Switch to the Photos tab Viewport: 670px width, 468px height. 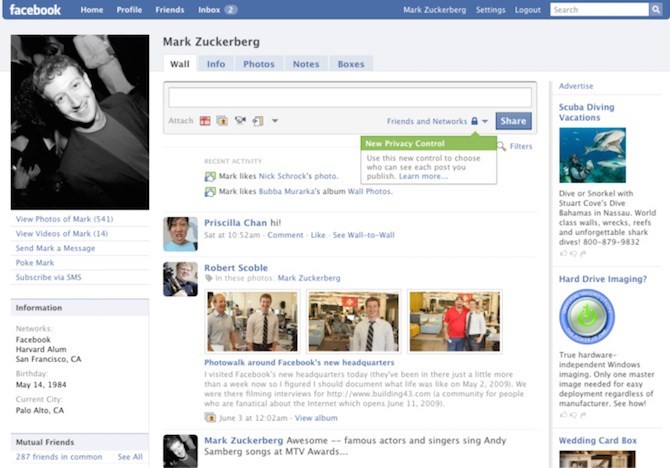coord(259,64)
